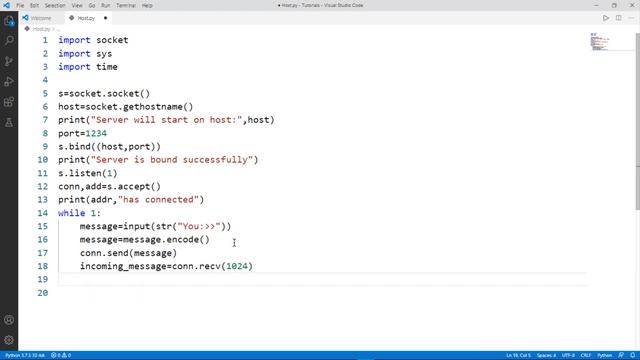Click 's.listen(1)' on line 11
Viewport: 640px width, 360px height.
[x=88, y=173]
